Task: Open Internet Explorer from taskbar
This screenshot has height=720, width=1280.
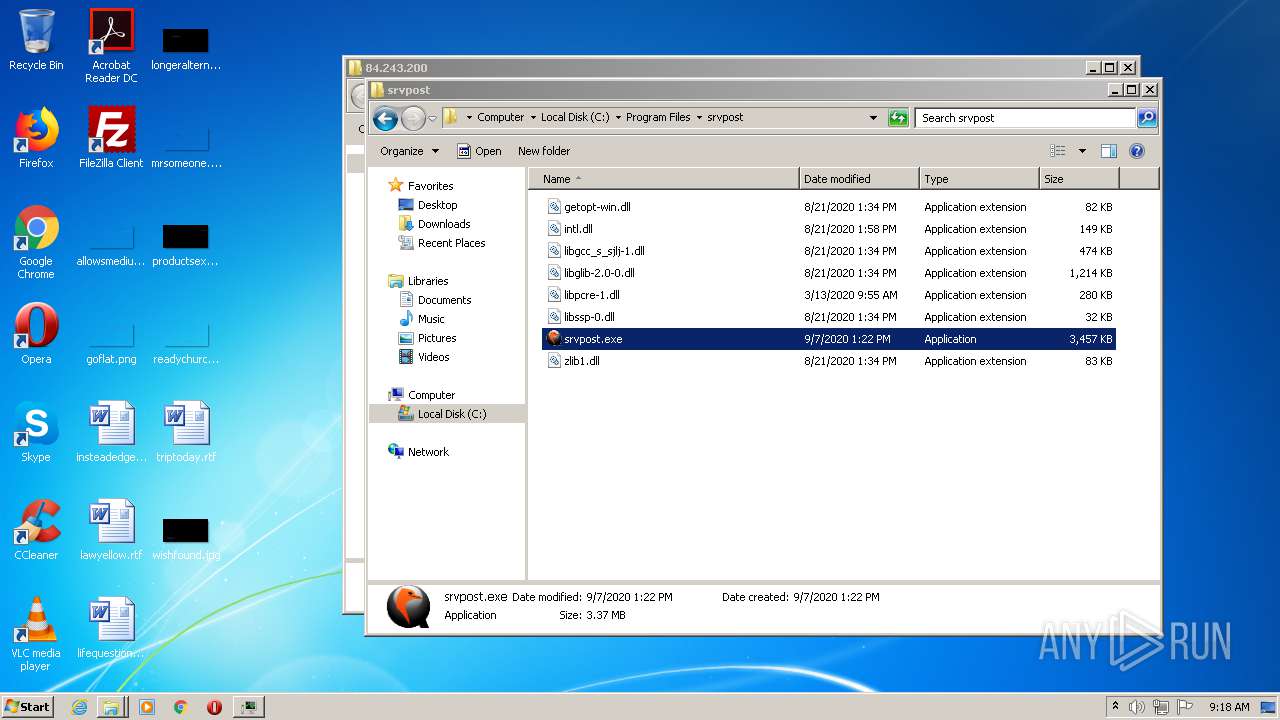Action: (x=80, y=707)
